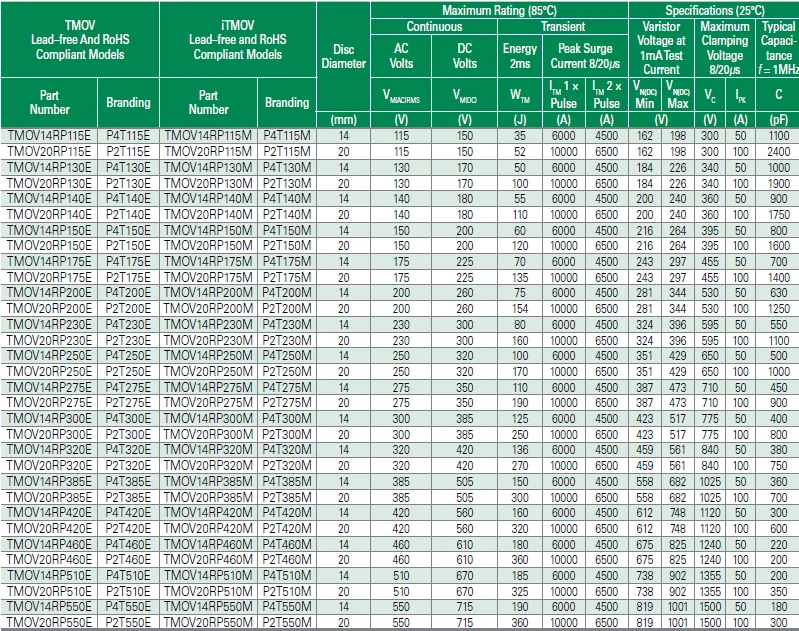The image size is (799, 631).
Task: Click the Disc Diameter column header
Action: [343, 56]
